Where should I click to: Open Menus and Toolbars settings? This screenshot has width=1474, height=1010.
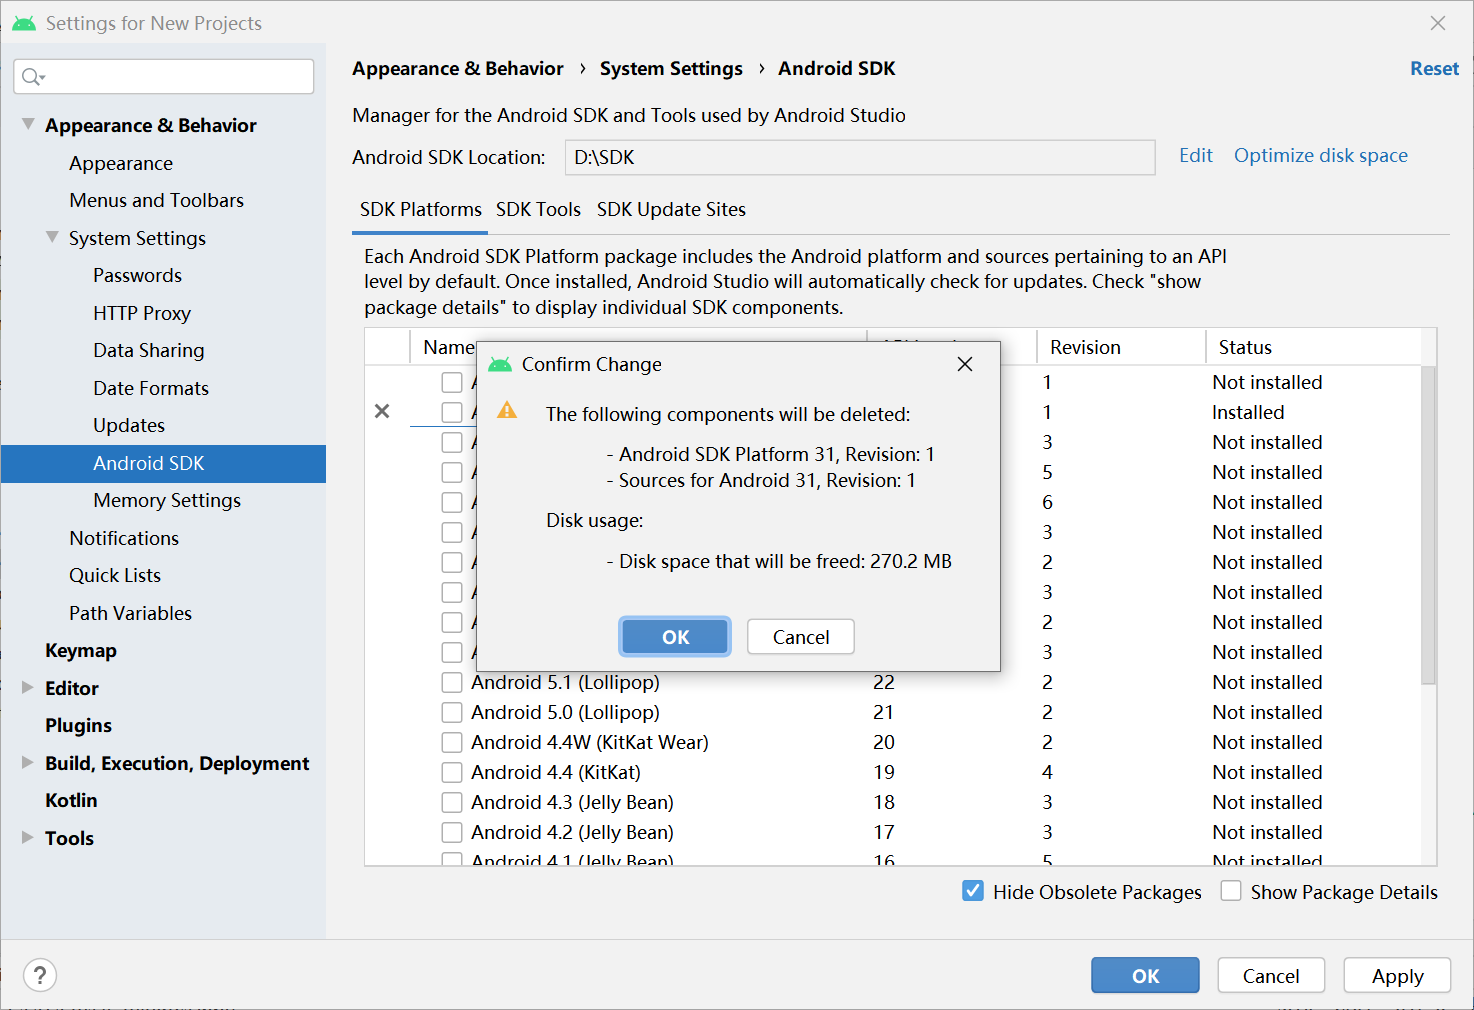tap(157, 200)
